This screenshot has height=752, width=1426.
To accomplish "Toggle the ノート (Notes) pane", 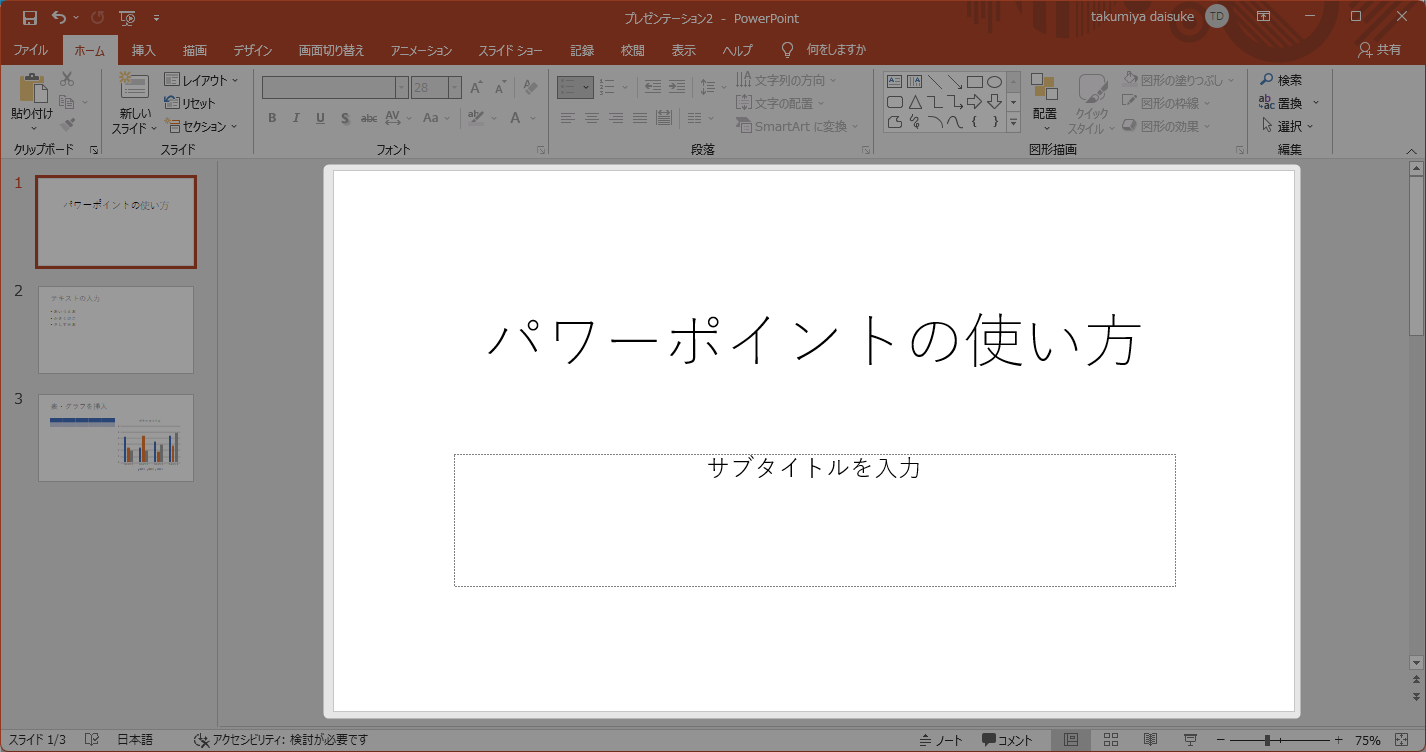I will 941,740.
